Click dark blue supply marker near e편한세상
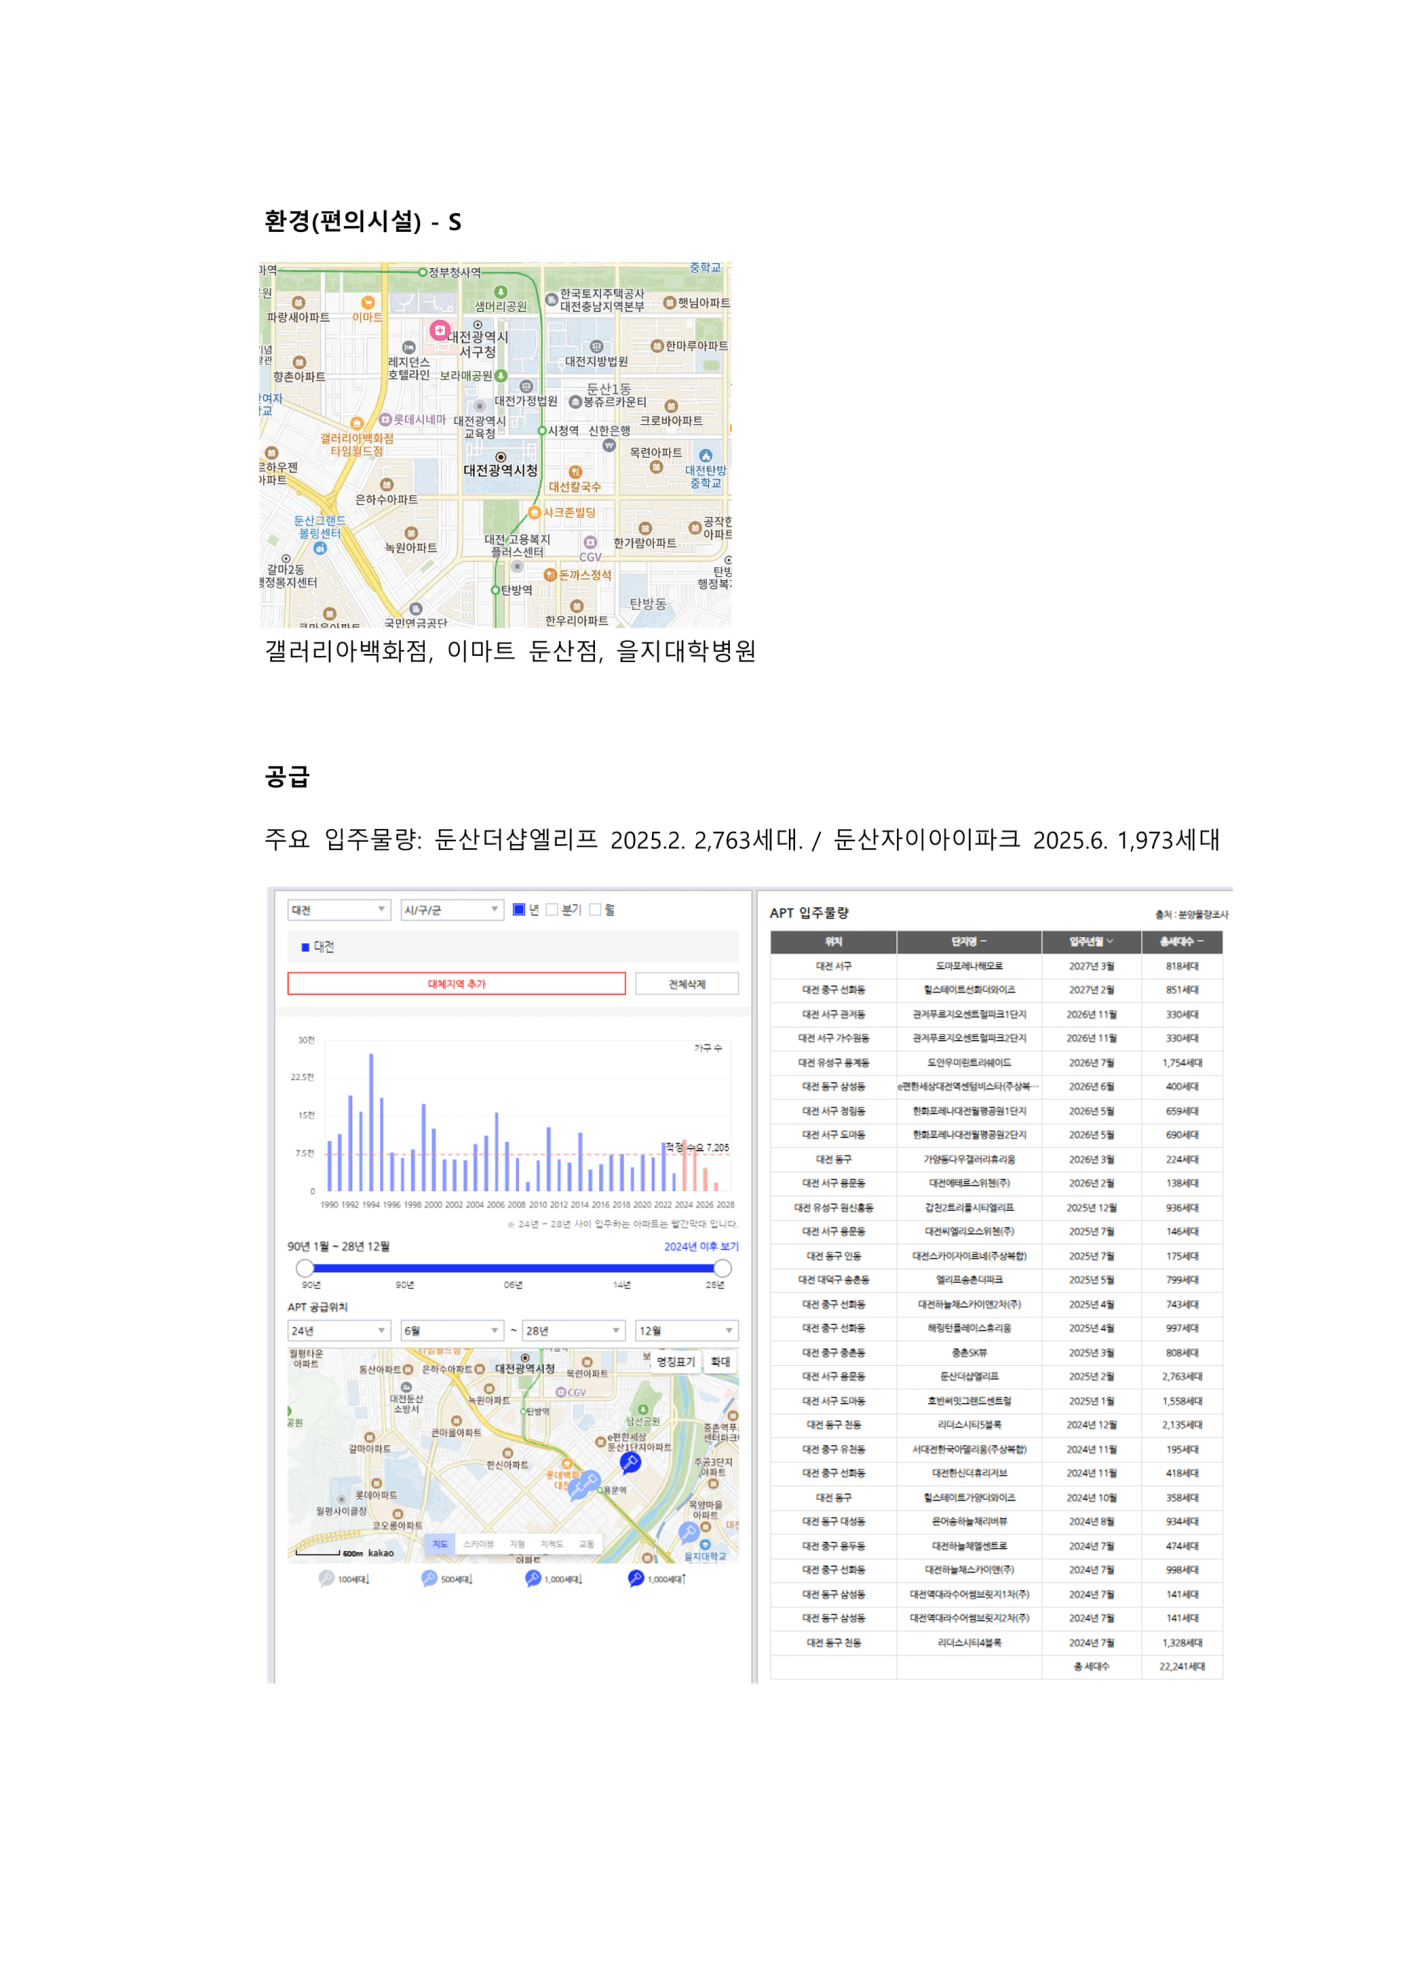 point(630,1463)
